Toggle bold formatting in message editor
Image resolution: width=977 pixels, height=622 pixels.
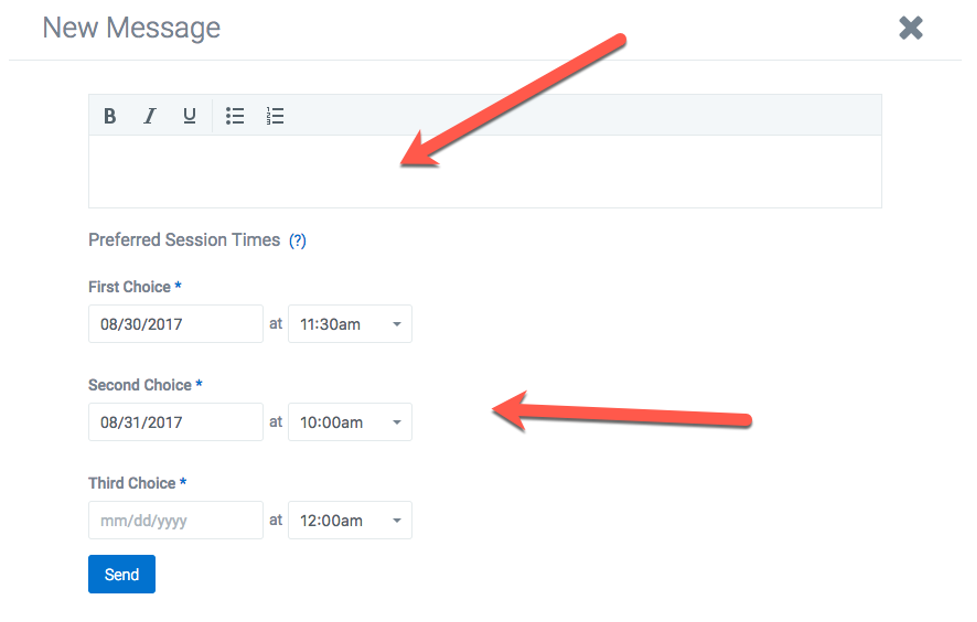[110, 116]
